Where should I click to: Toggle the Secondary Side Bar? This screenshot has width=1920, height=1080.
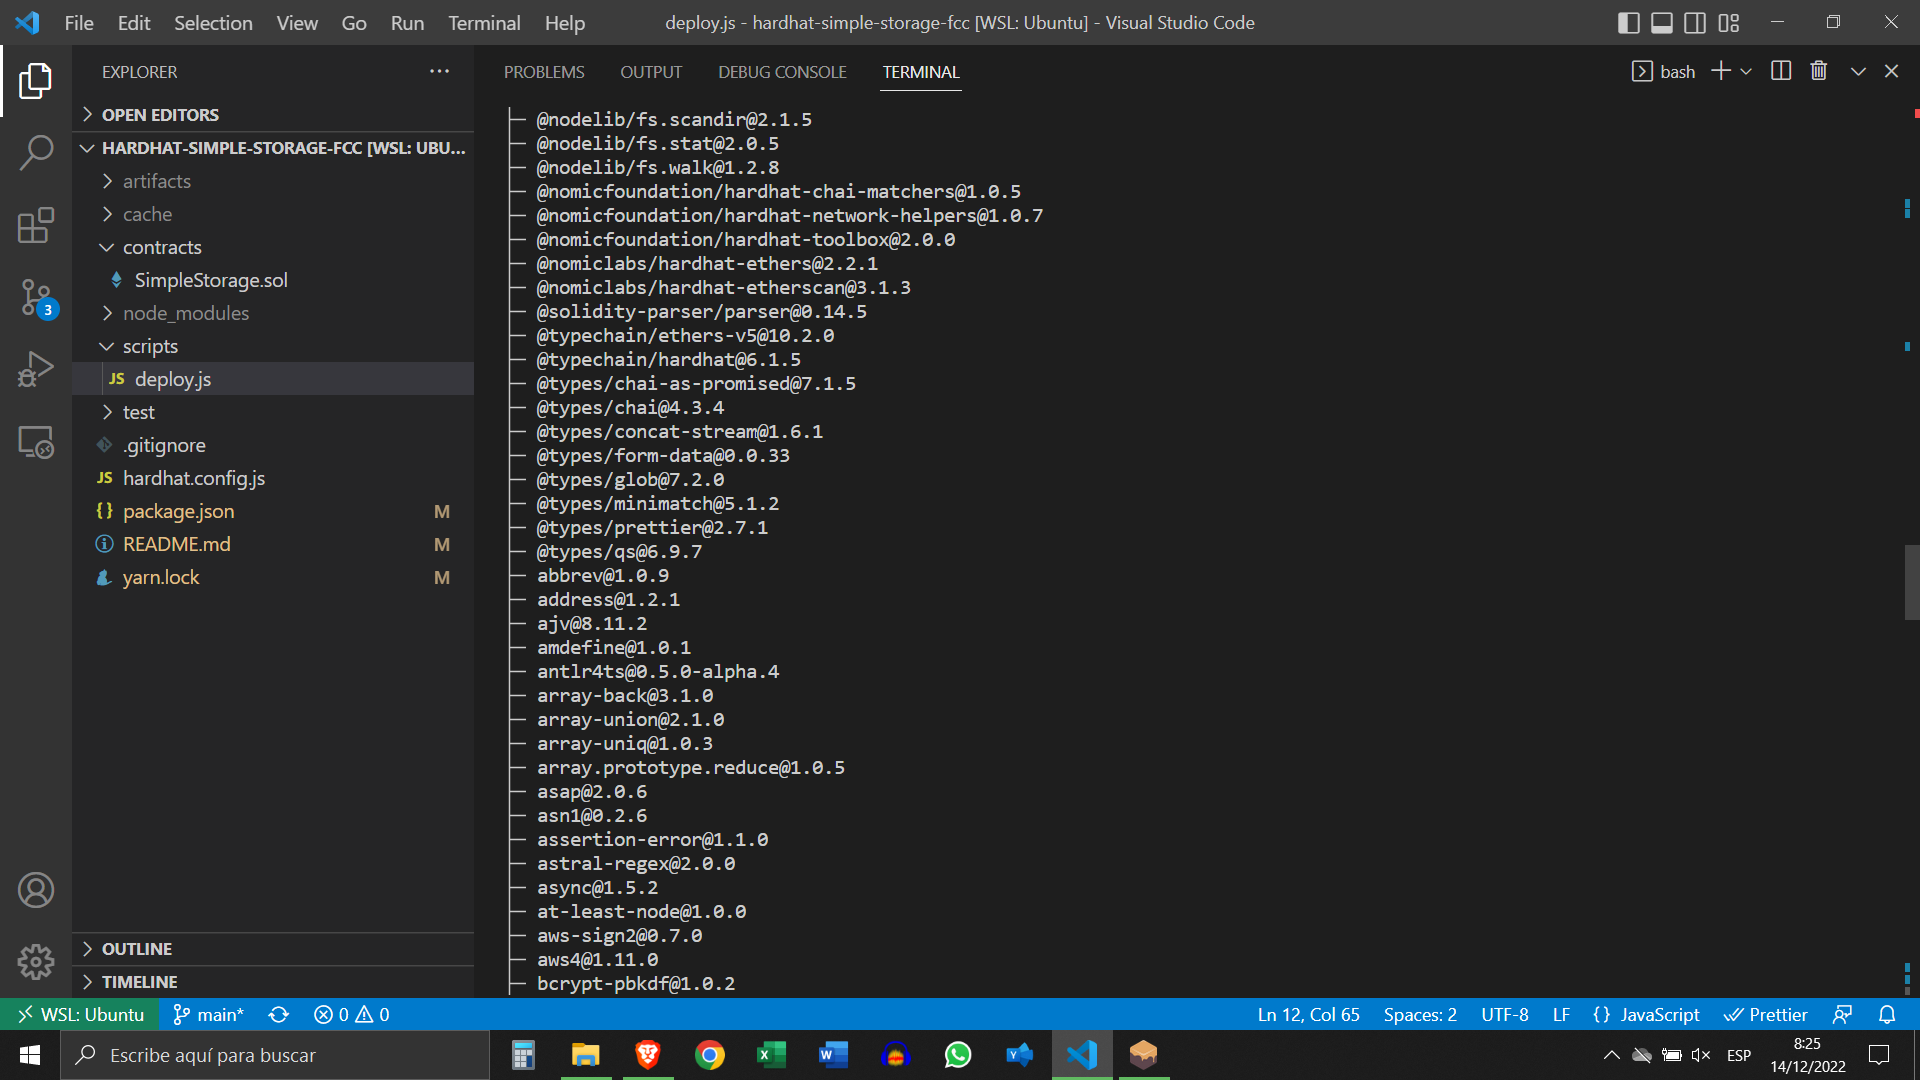1694,22
